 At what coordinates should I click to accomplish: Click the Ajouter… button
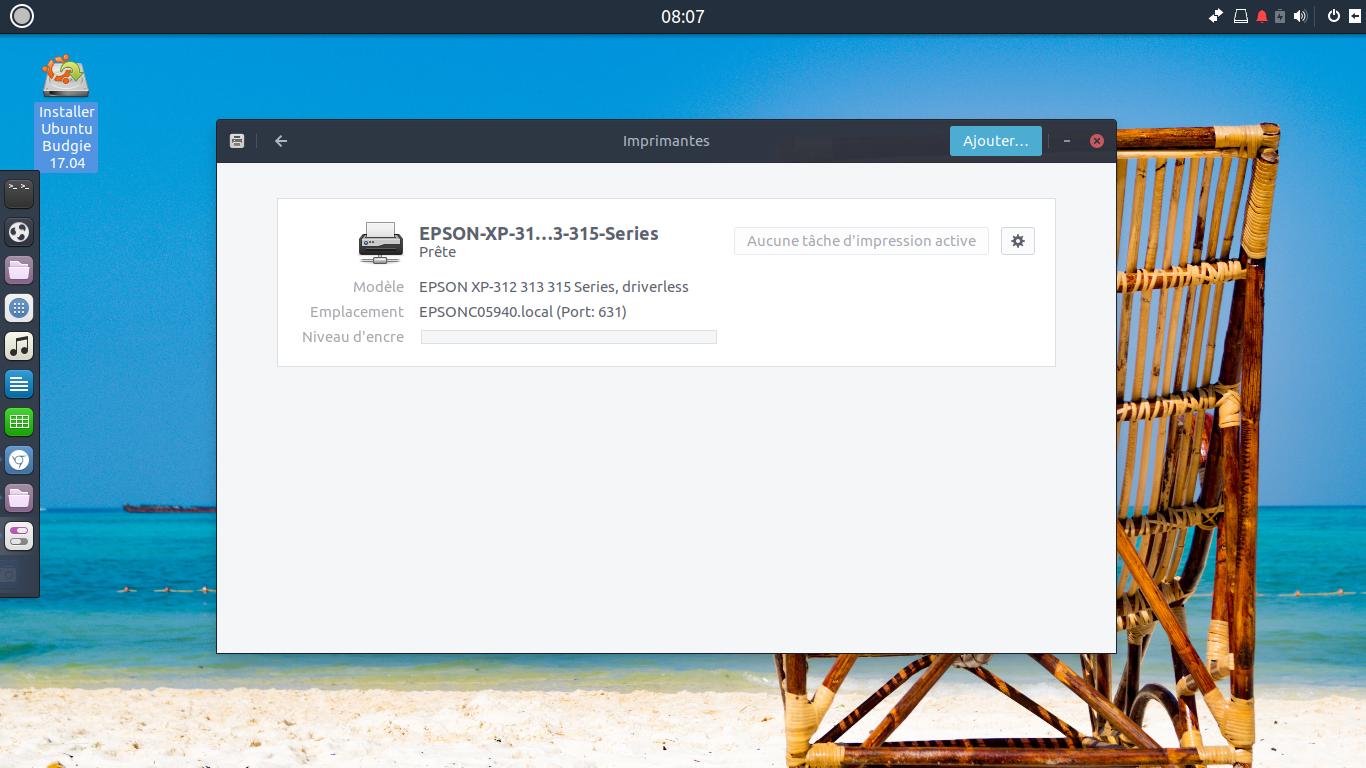pos(995,141)
